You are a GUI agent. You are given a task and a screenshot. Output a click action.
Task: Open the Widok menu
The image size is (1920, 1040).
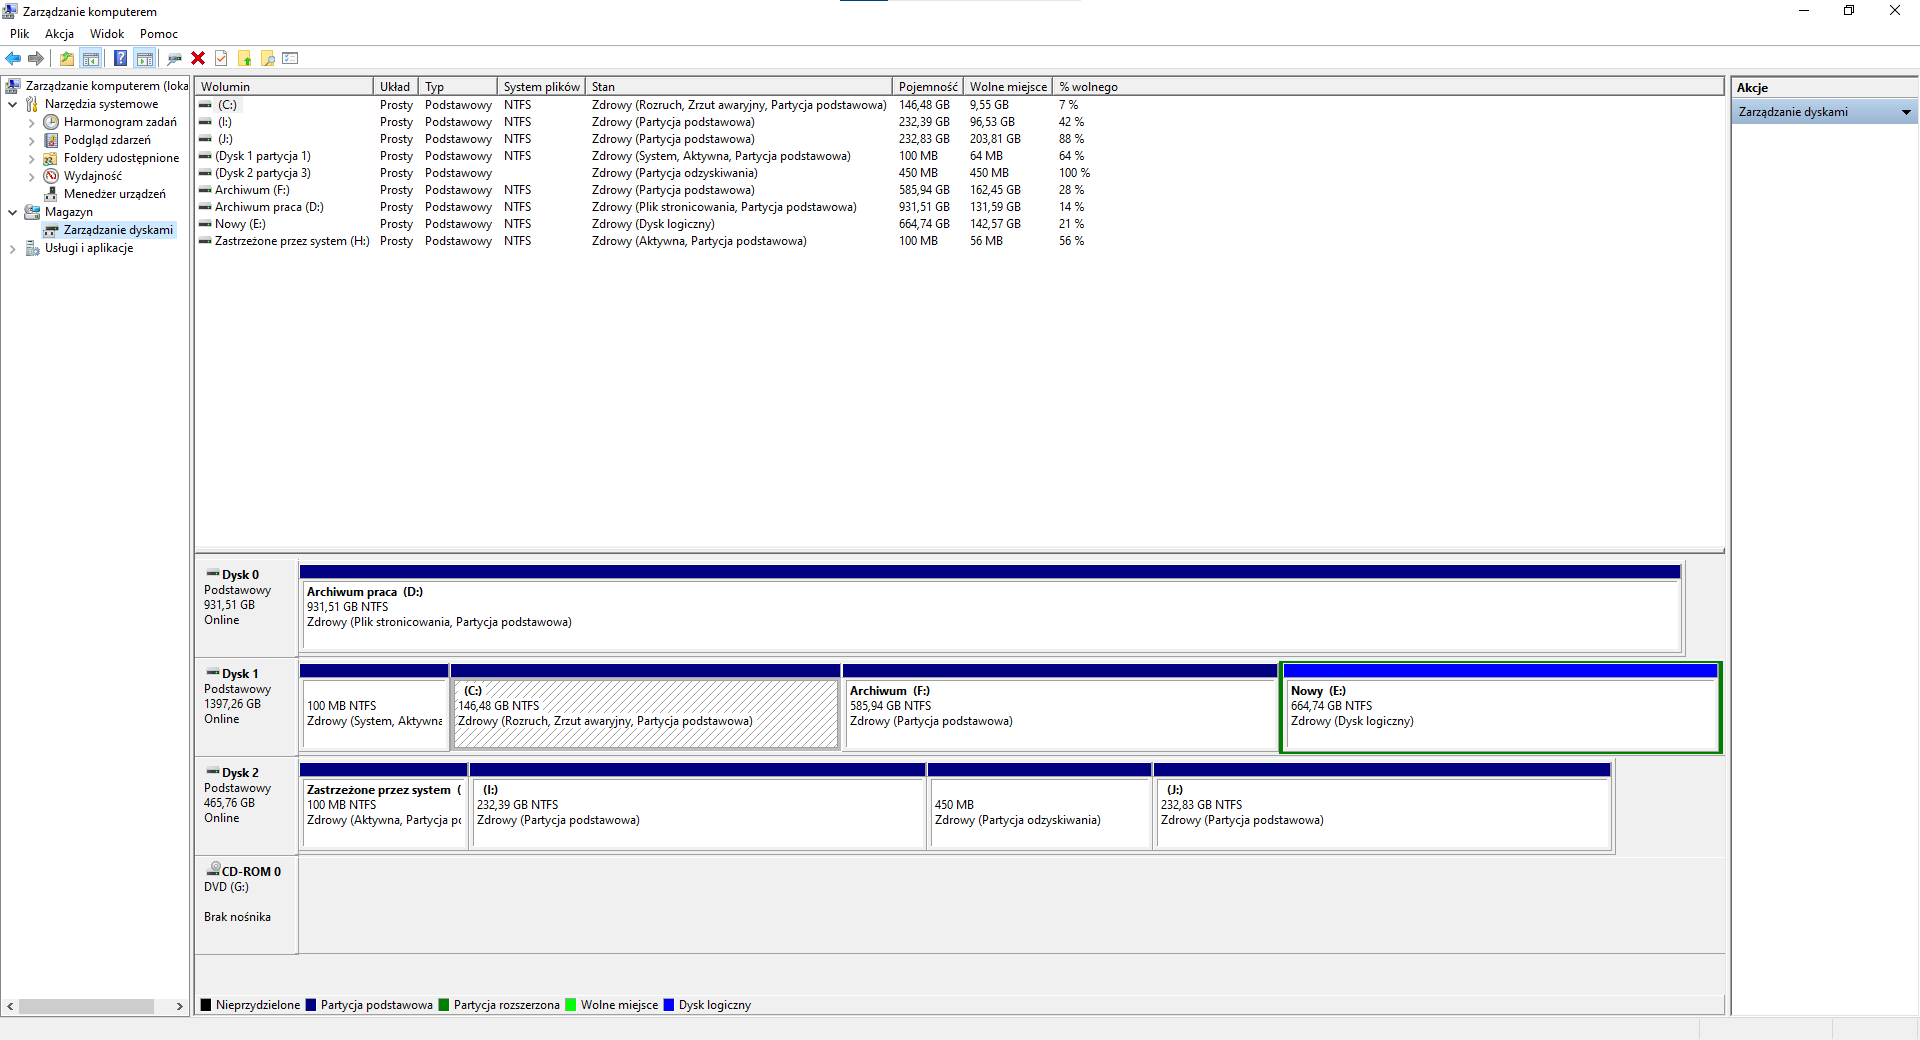(107, 34)
